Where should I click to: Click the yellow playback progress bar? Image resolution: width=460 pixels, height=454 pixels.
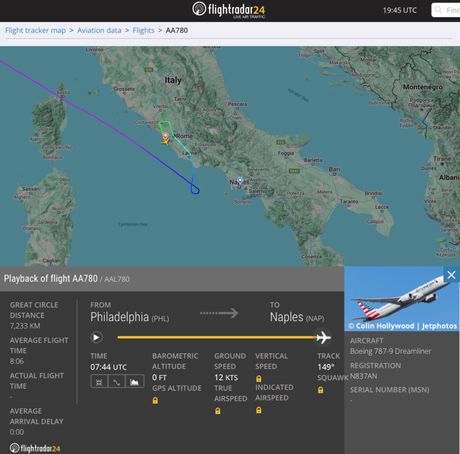(x=217, y=337)
